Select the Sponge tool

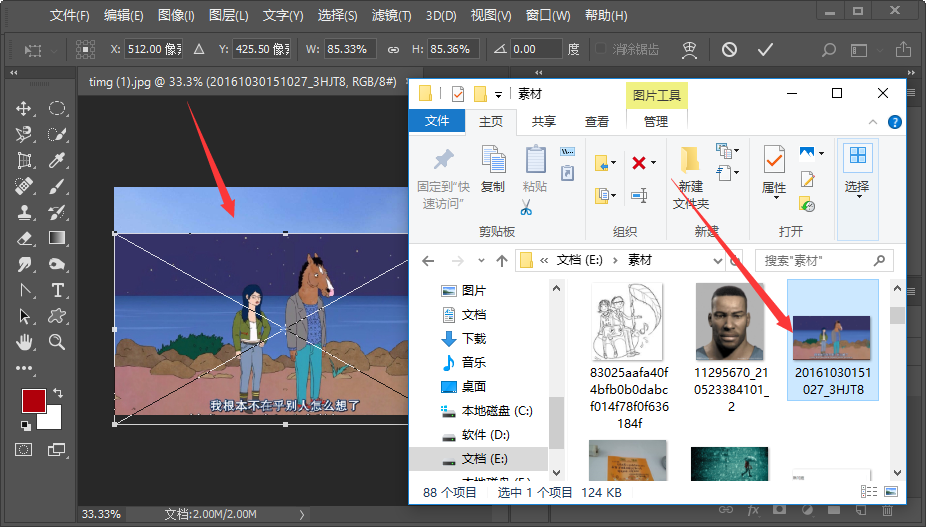point(57,264)
